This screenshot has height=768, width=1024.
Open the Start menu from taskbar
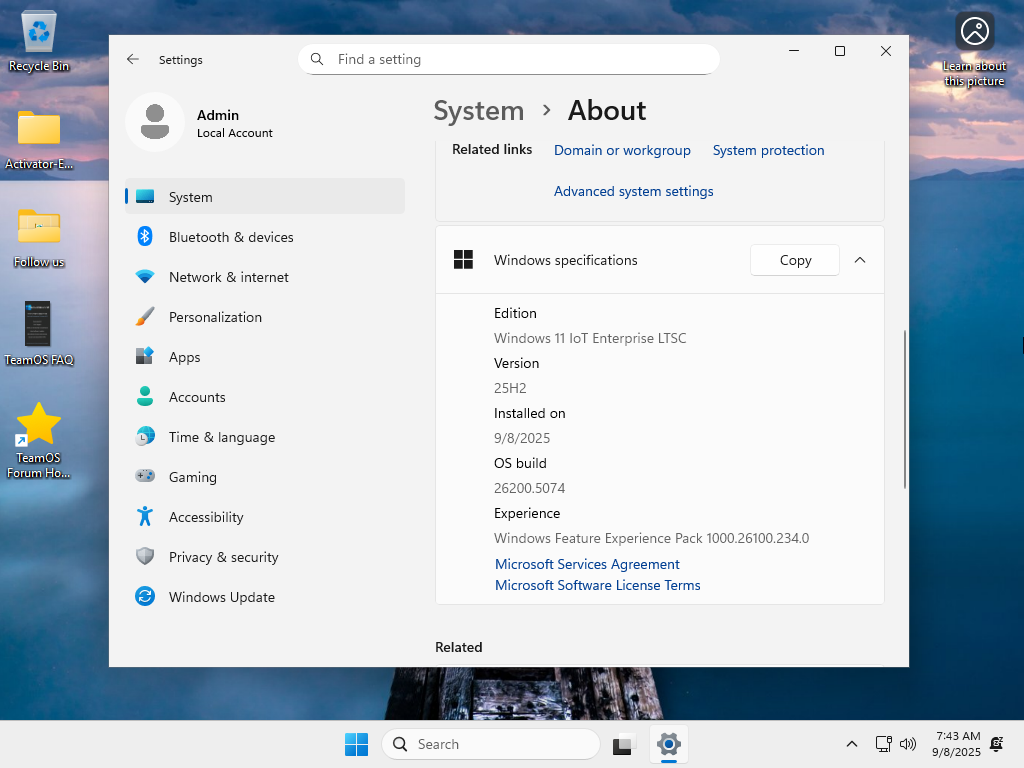pos(357,744)
